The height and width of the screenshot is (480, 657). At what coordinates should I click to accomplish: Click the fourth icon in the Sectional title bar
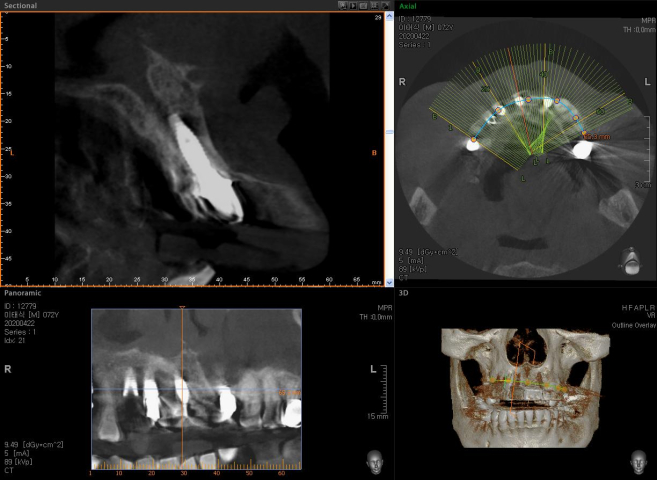(x=372, y=5)
